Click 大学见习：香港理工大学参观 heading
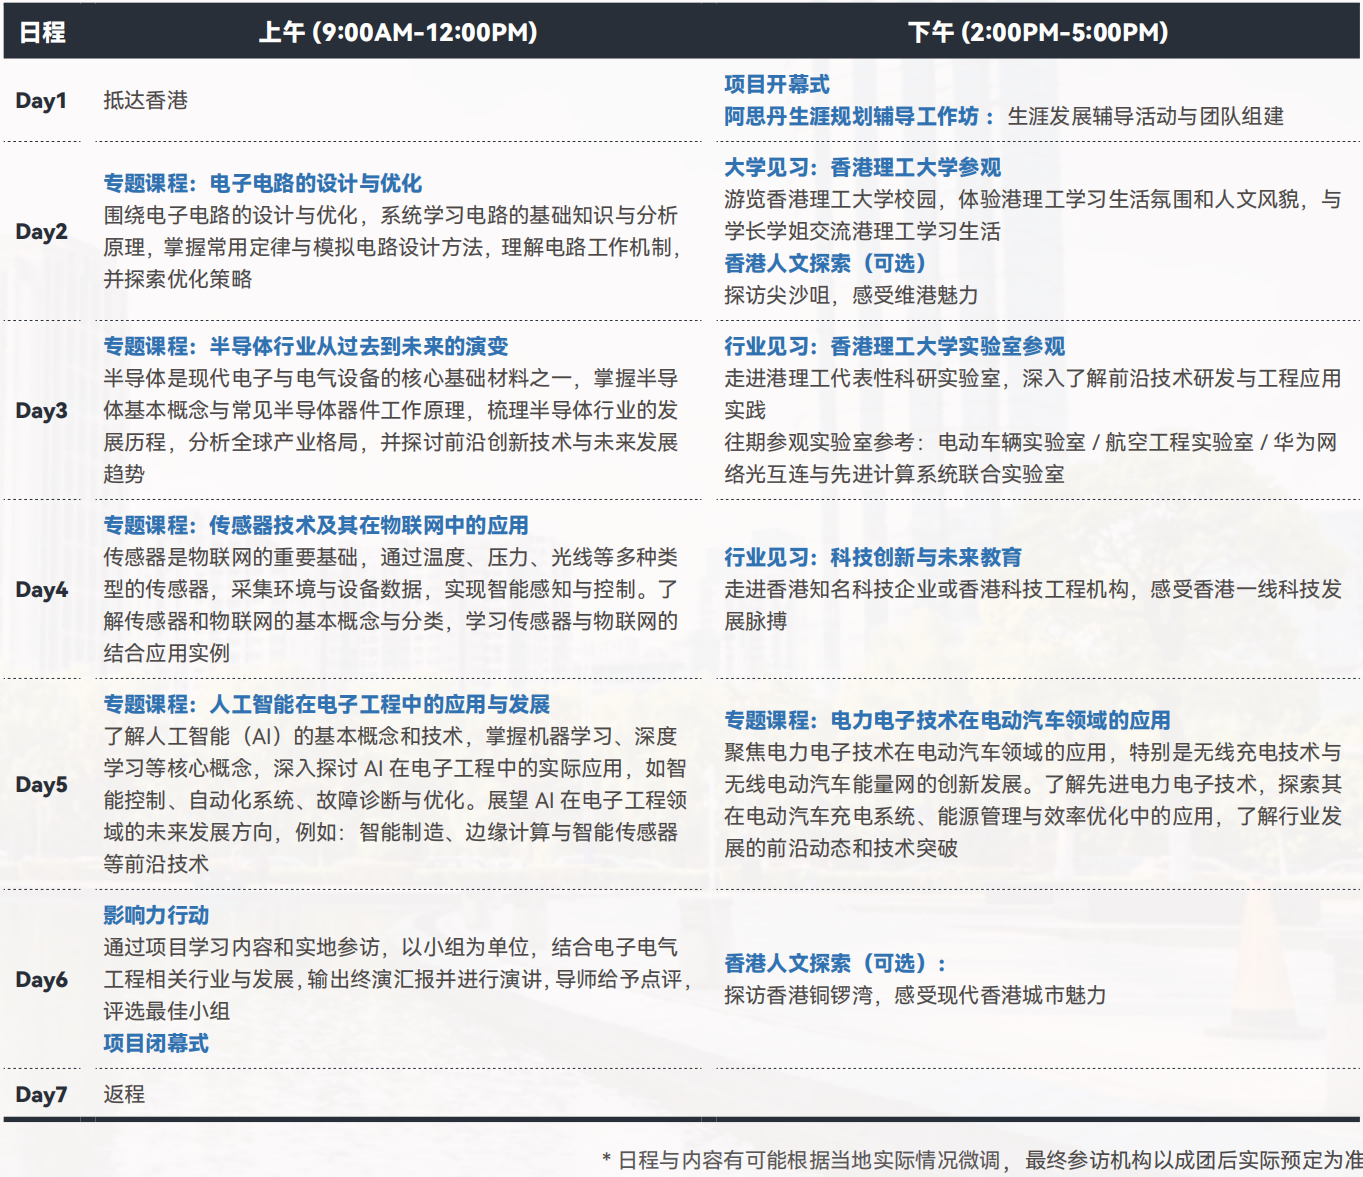The width and height of the screenshot is (1363, 1177). [863, 168]
